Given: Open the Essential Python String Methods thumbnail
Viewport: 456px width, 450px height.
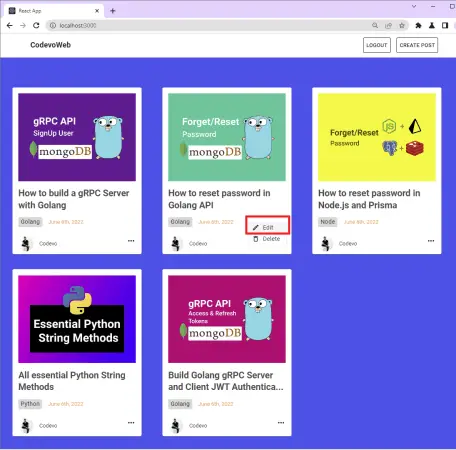Looking at the screenshot, I should click(x=77, y=319).
